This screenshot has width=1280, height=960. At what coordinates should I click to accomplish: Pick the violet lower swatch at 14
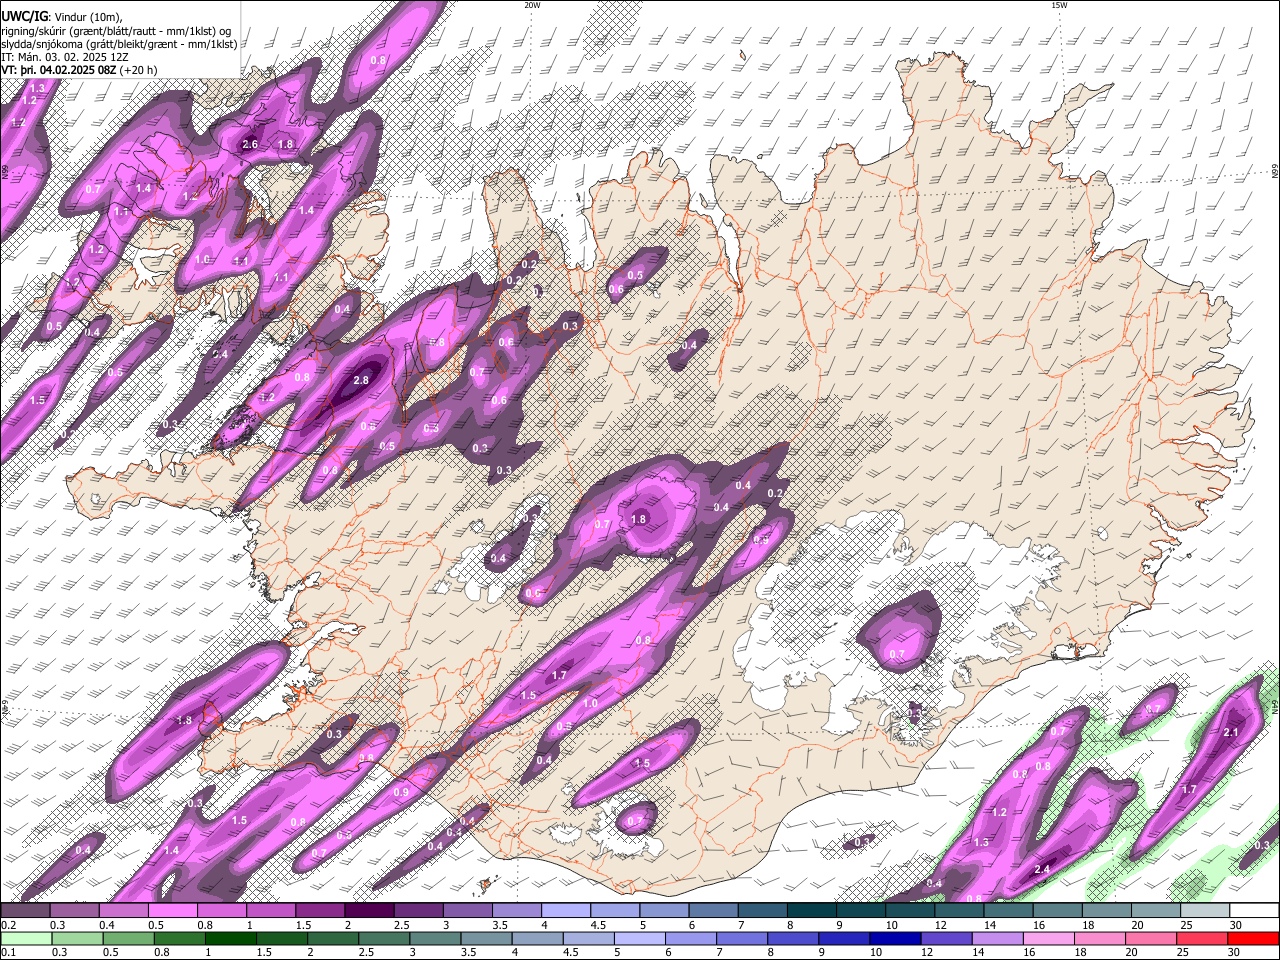996,938
